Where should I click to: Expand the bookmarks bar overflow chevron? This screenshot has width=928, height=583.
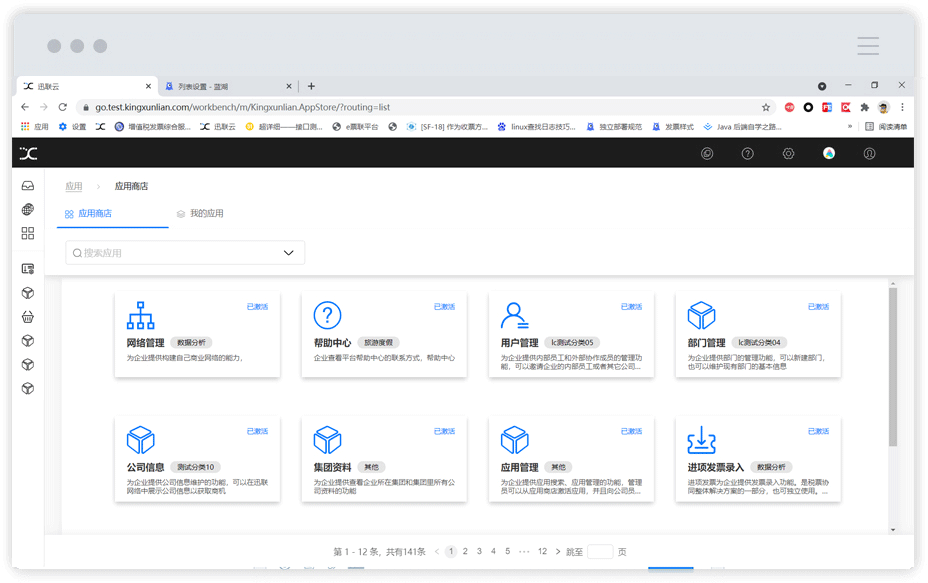click(850, 127)
